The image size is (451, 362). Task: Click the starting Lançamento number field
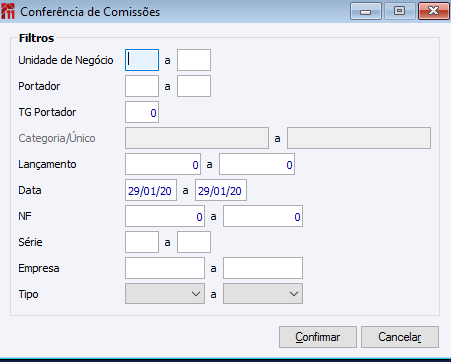tap(163, 164)
